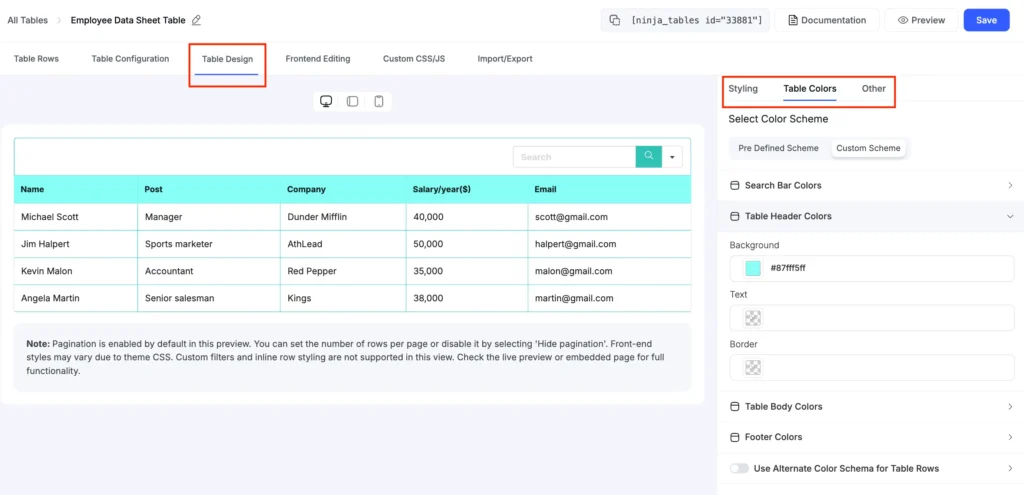
Task: Click the Red Pepper company cell
Action: click(343, 271)
